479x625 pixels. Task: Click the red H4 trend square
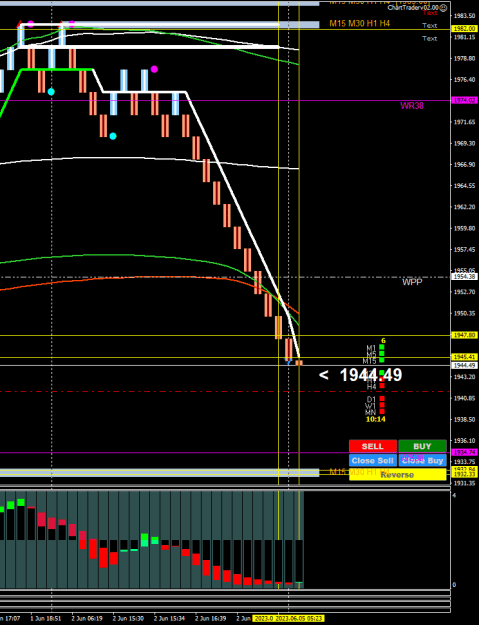(382, 385)
